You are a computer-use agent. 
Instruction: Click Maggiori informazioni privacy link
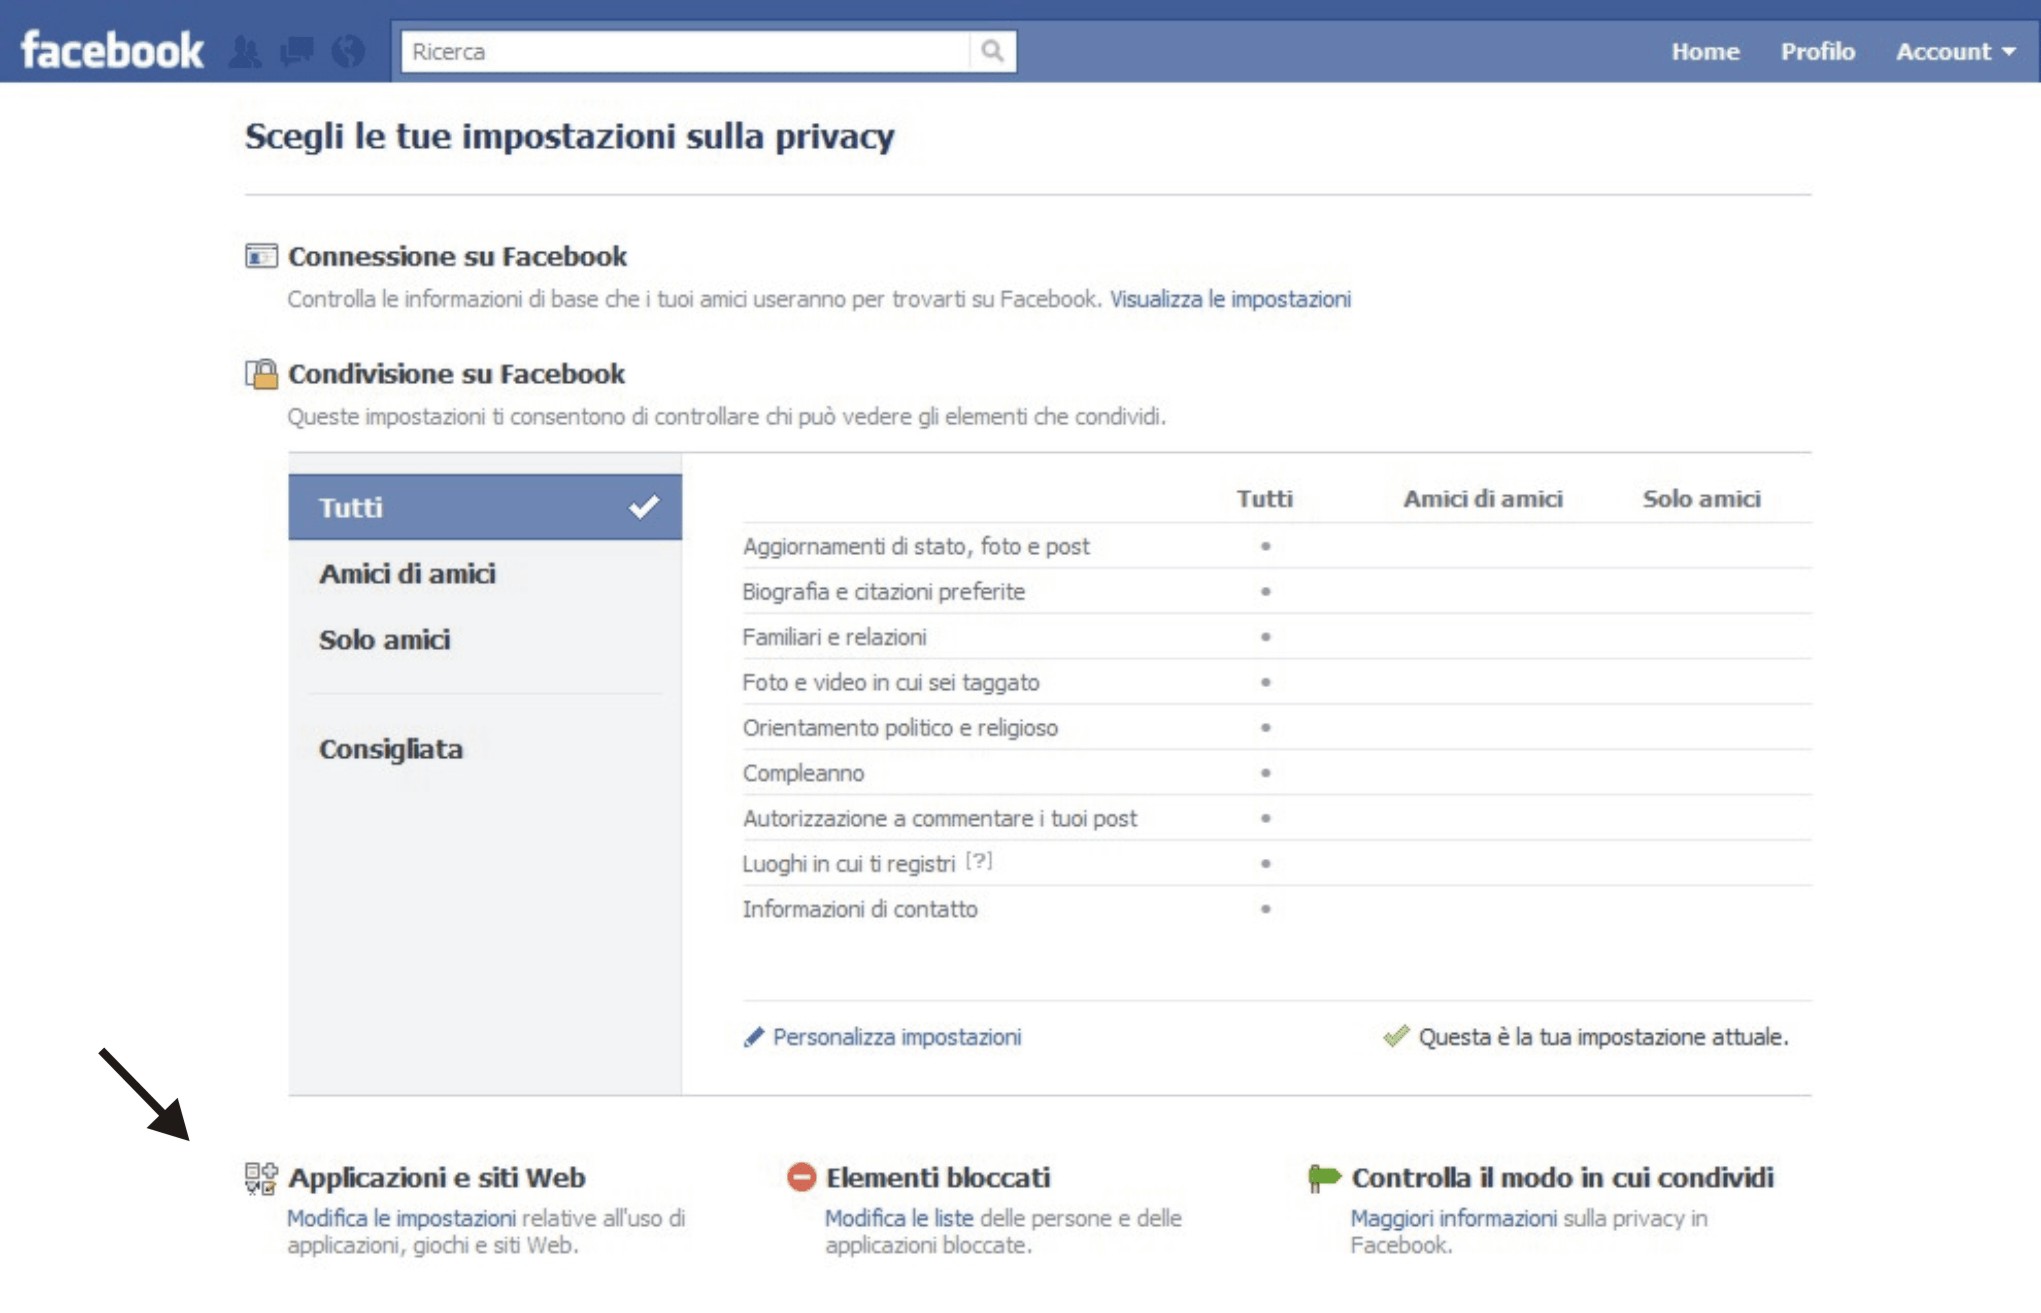[x=1453, y=1218]
